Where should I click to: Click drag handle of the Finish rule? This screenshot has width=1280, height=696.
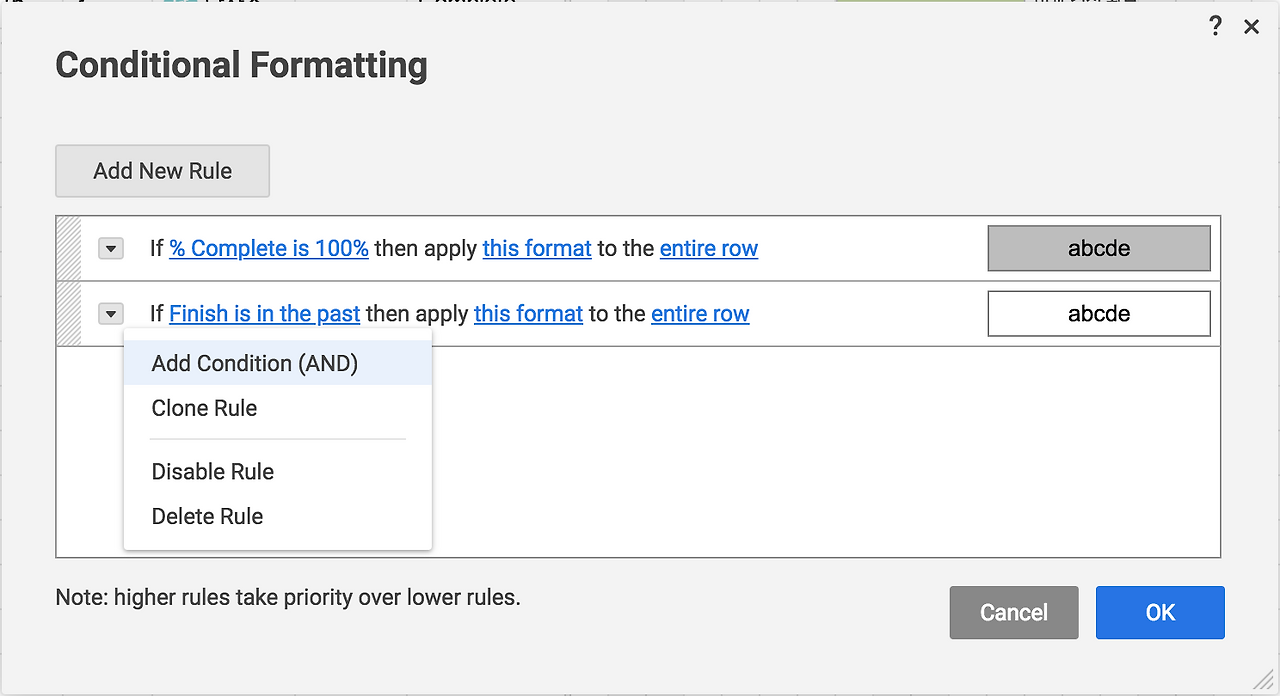point(68,314)
